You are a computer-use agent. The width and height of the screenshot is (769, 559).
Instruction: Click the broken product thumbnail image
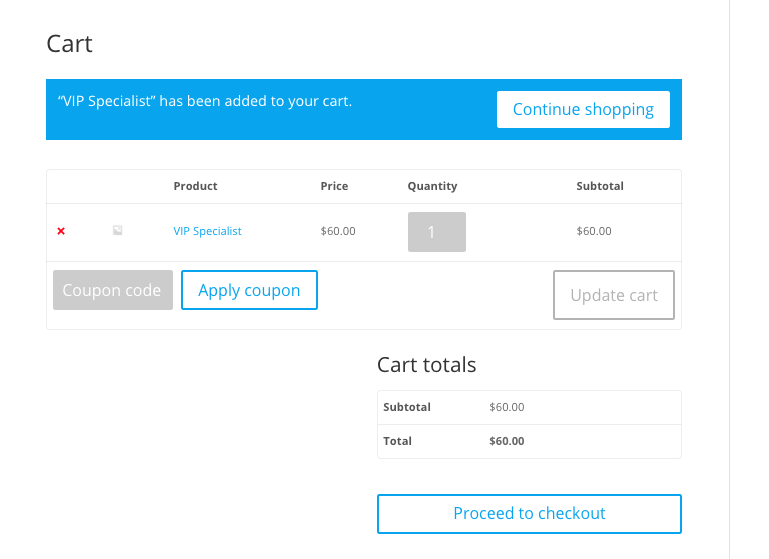click(117, 231)
